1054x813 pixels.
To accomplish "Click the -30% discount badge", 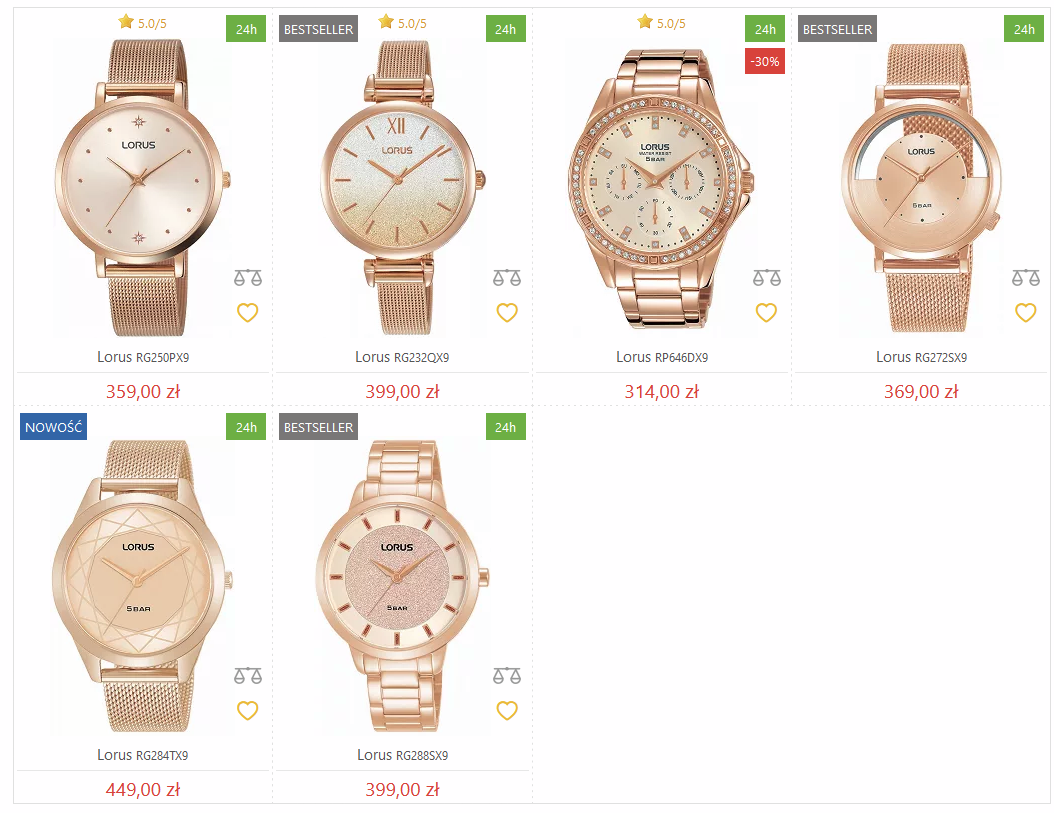I will click(765, 61).
